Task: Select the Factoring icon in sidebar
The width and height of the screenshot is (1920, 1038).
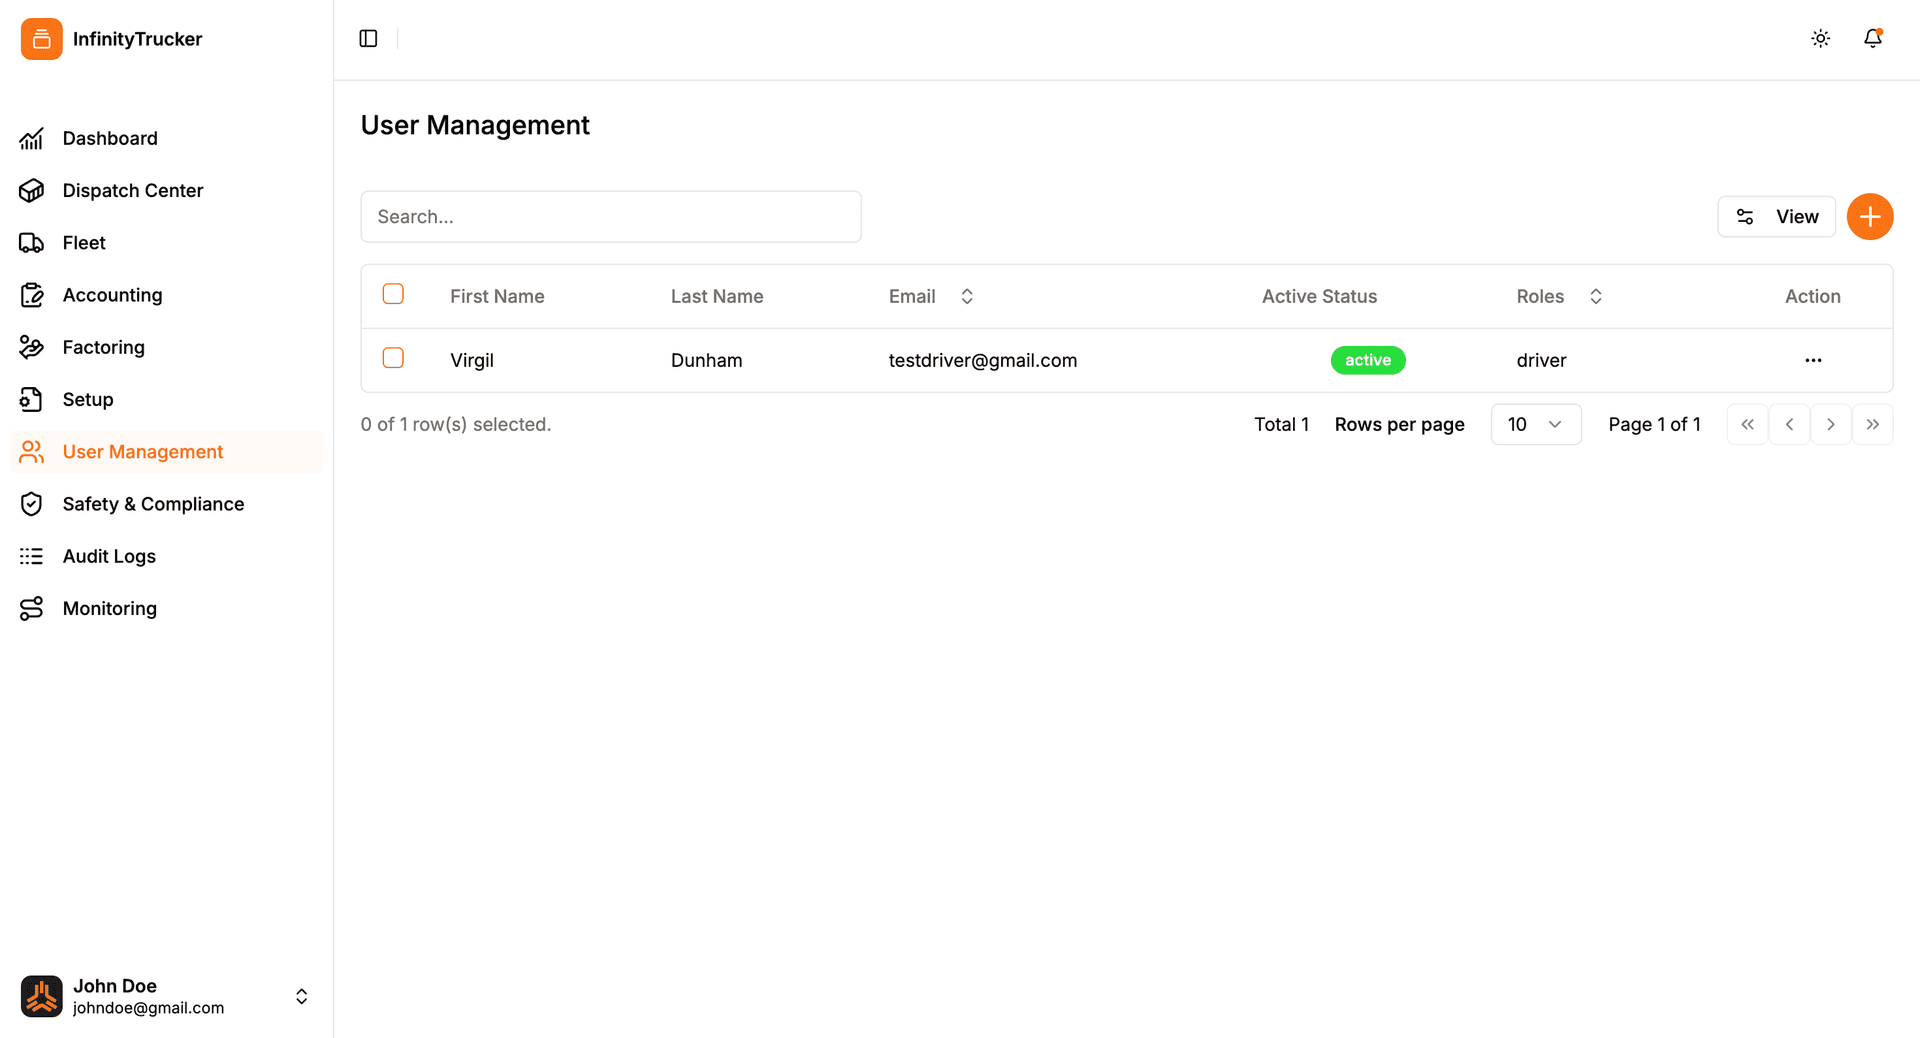Action: tap(32, 347)
